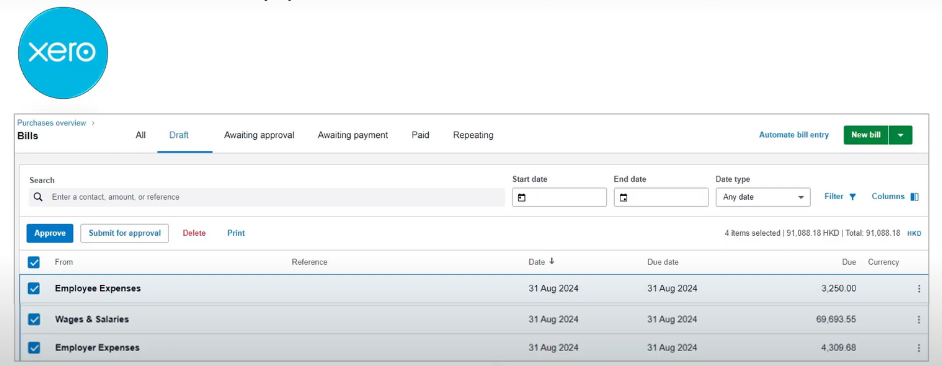The image size is (942, 366).
Task: Open the Start date calendar icon
Action: 521,198
